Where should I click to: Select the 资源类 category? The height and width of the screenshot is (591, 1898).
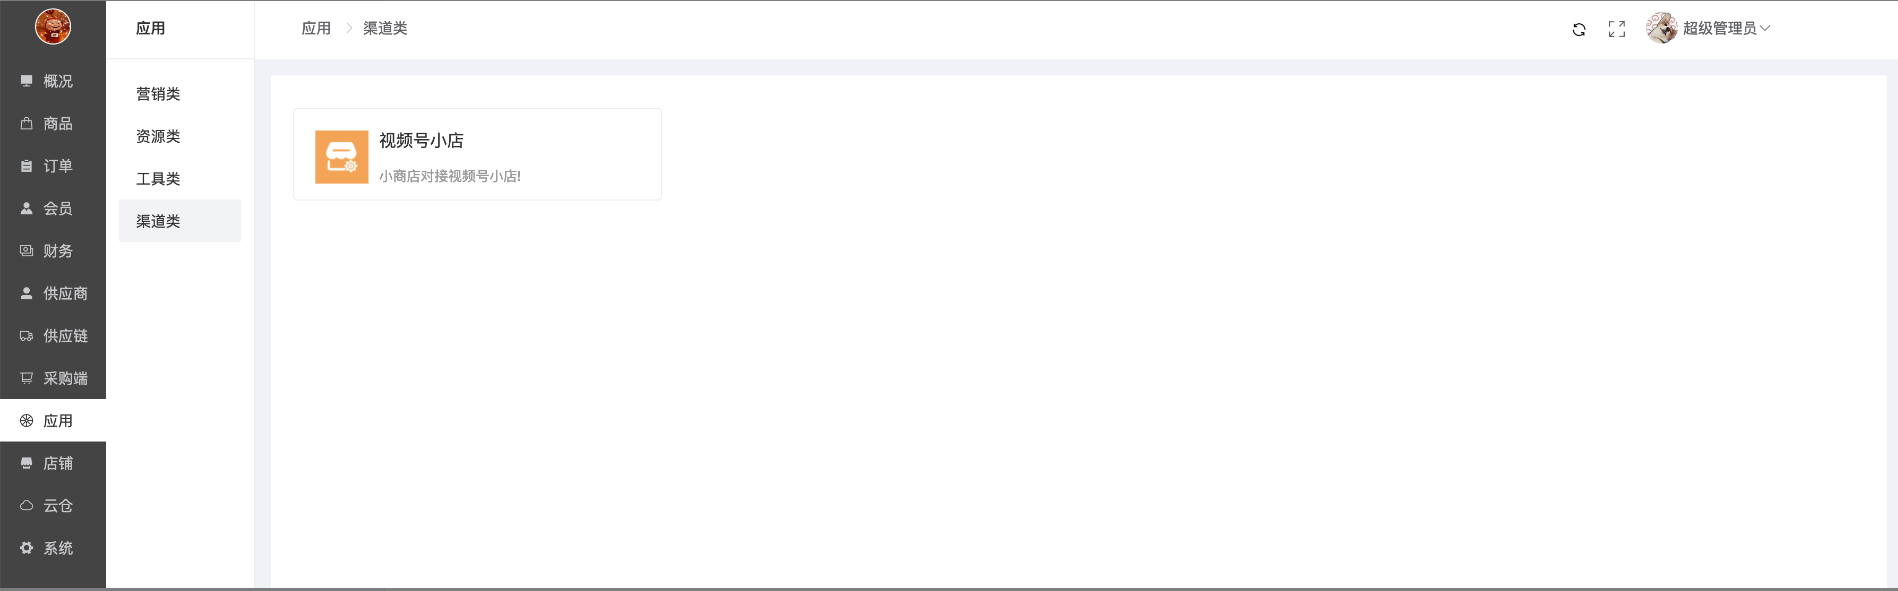pyautogui.click(x=159, y=137)
